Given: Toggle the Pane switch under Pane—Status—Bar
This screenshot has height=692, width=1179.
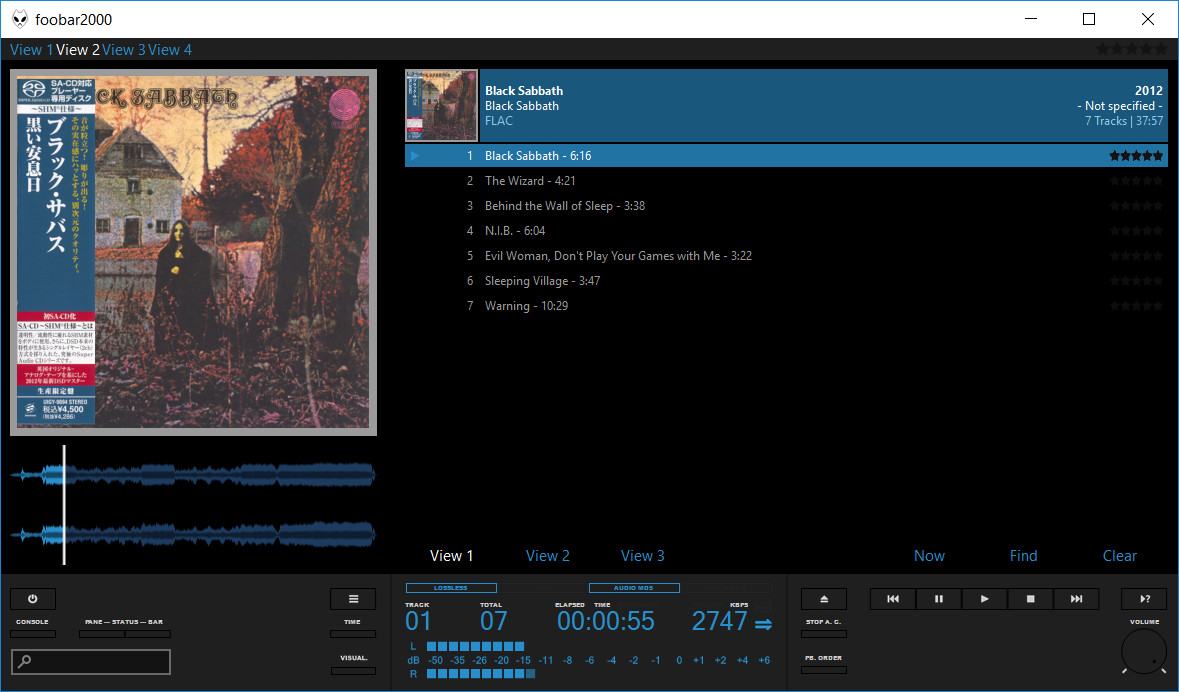Looking at the screenshot, I should [x=102, y=634].
